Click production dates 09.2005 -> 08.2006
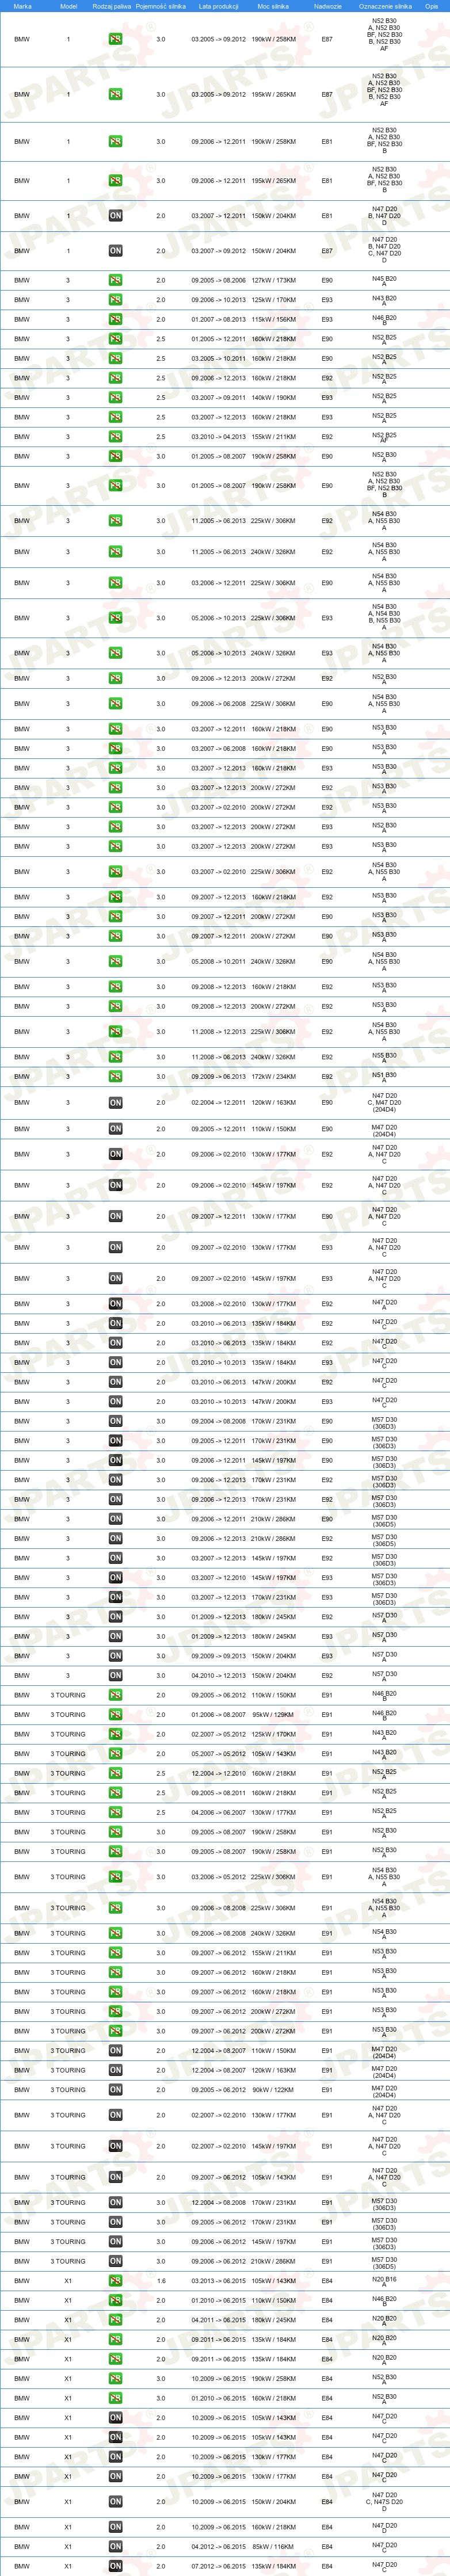 [x=218, y=280]
